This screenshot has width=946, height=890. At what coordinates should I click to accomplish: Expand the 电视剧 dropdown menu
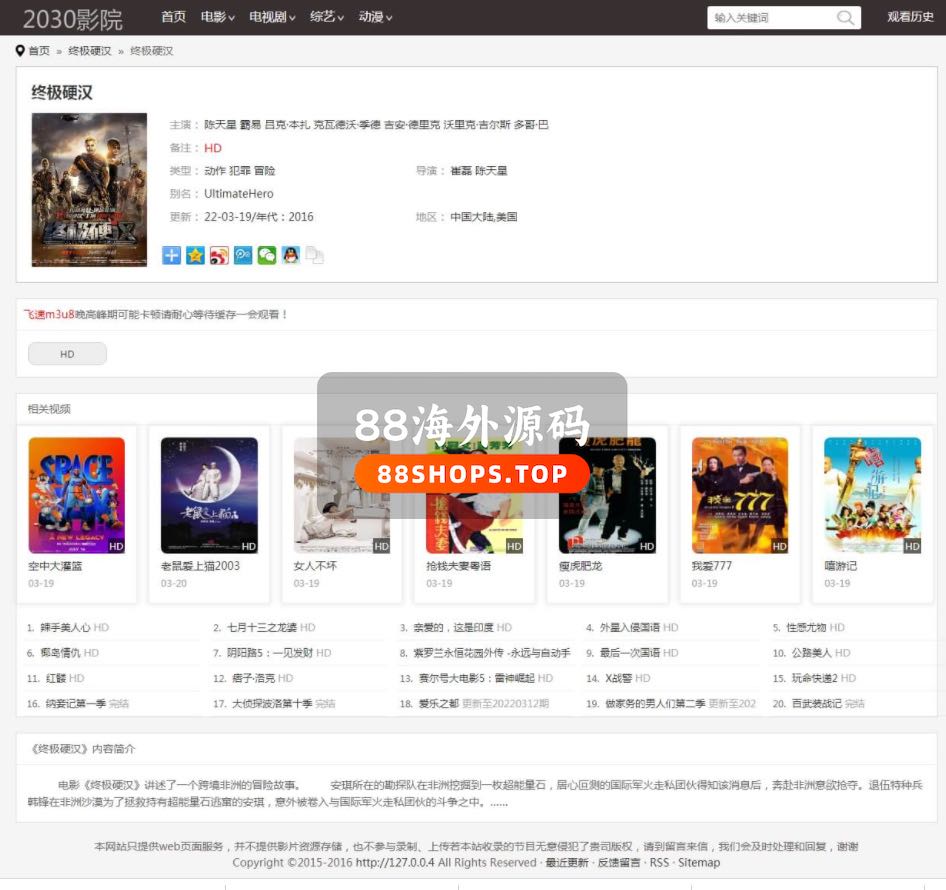272,17
